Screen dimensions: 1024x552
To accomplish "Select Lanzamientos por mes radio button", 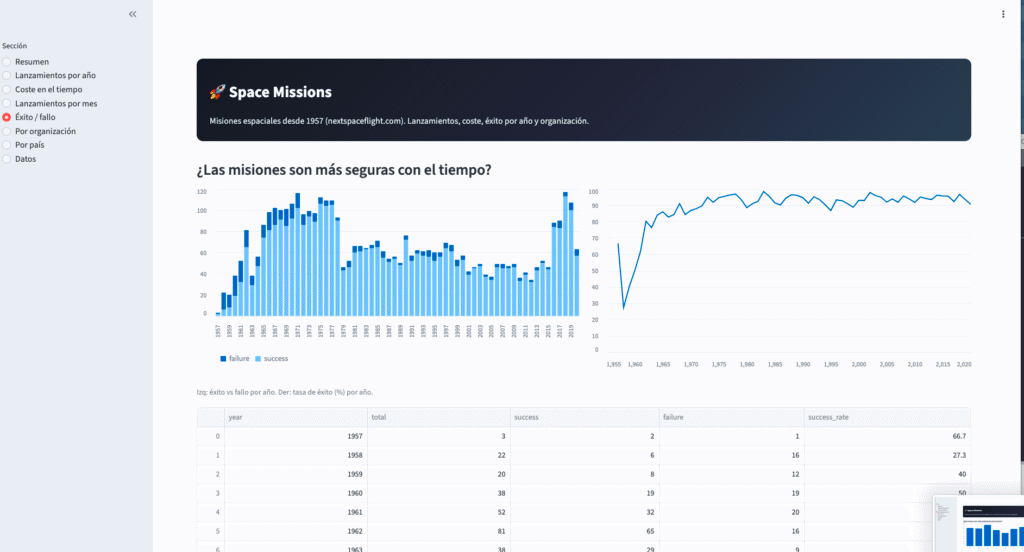I will pos(7,104).
